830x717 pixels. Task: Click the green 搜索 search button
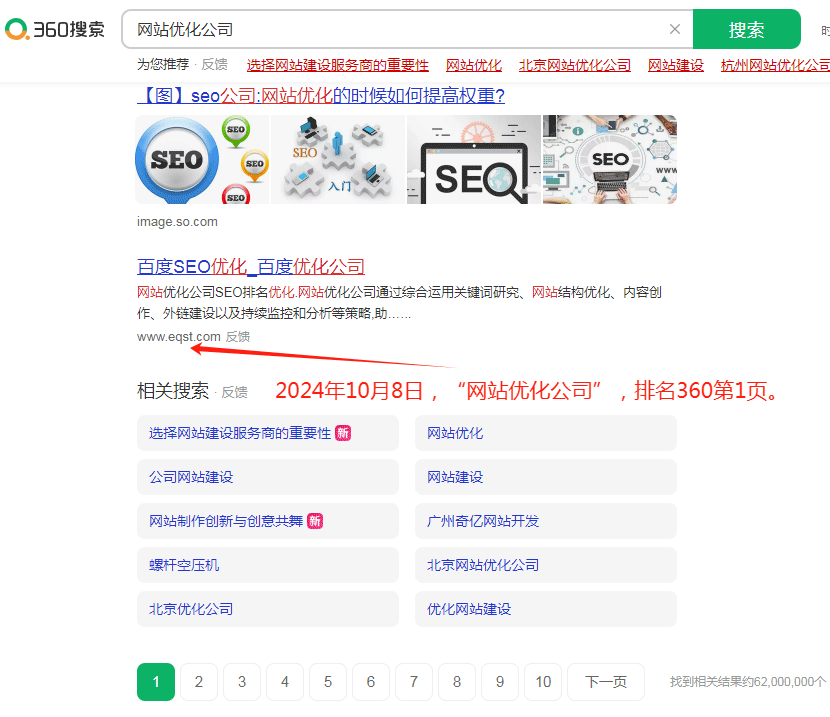click(x=746, y=29)
